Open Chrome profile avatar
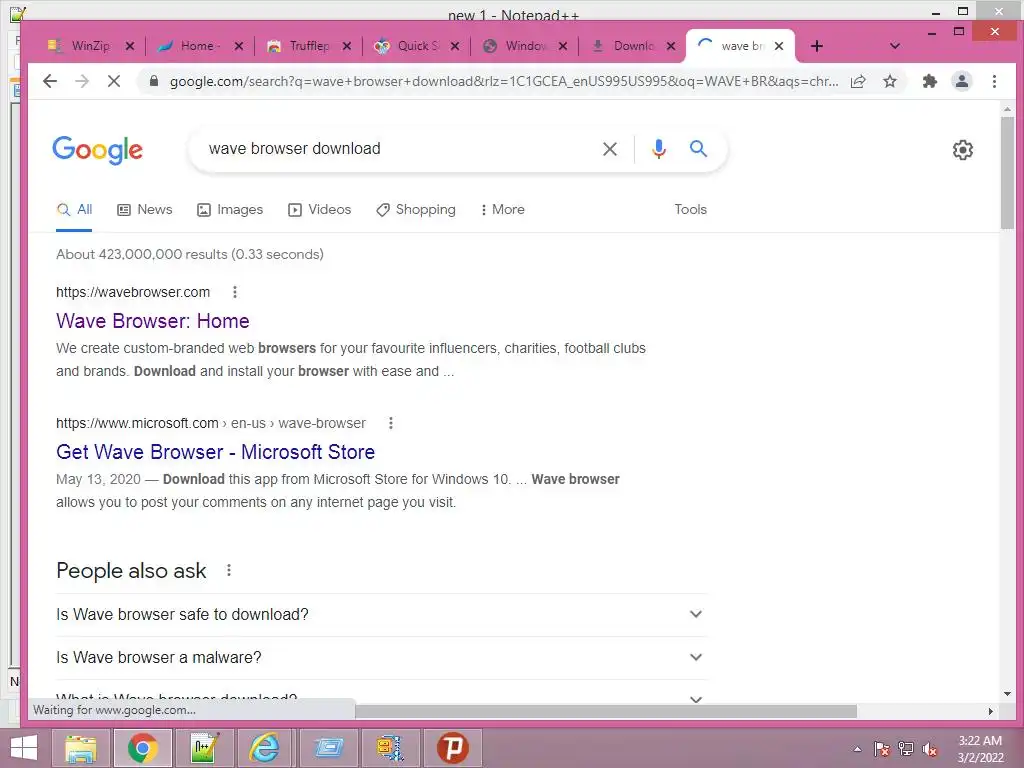Viewport: 1024px width, 768px height. tap(962, 81)
